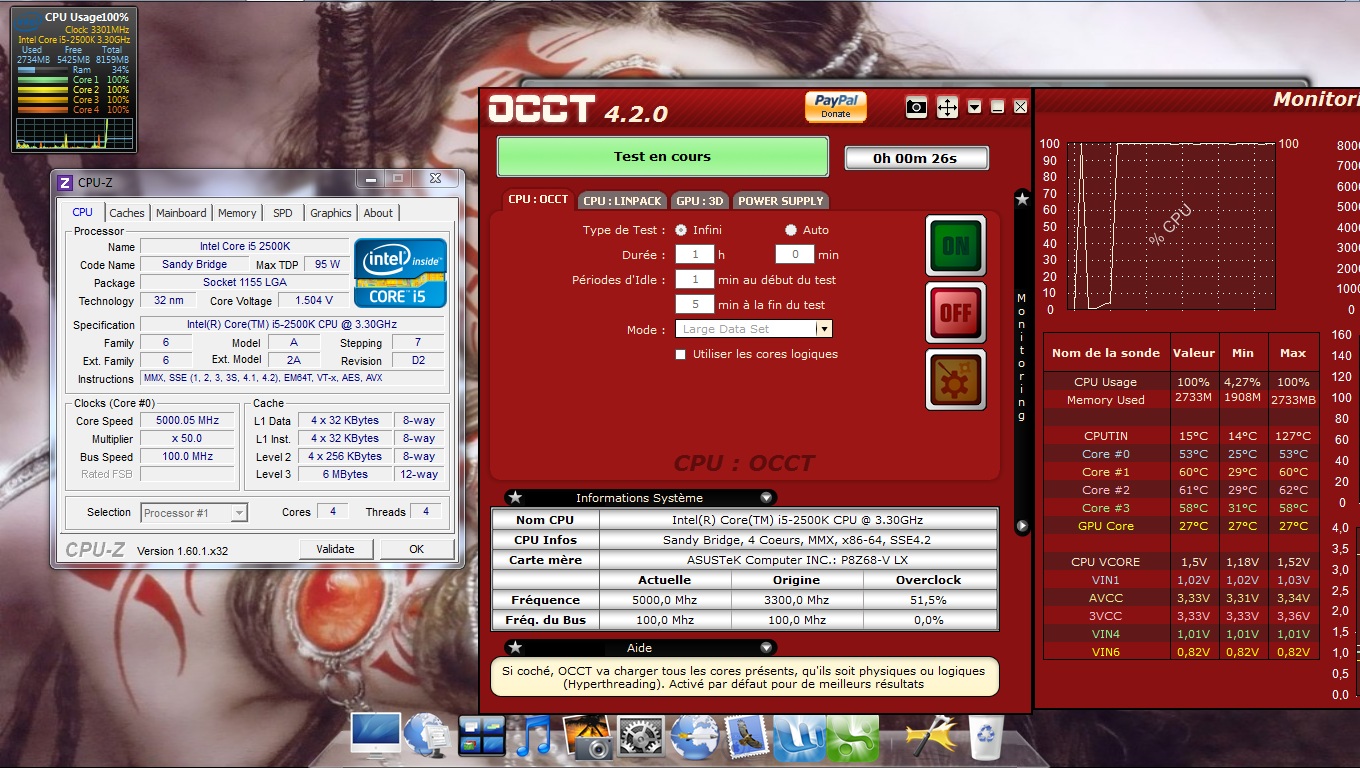The height and width of the screenshot is (768, 1360).
Task: Take a screenshot with OCCT camera icon
Action: (916, 107)
